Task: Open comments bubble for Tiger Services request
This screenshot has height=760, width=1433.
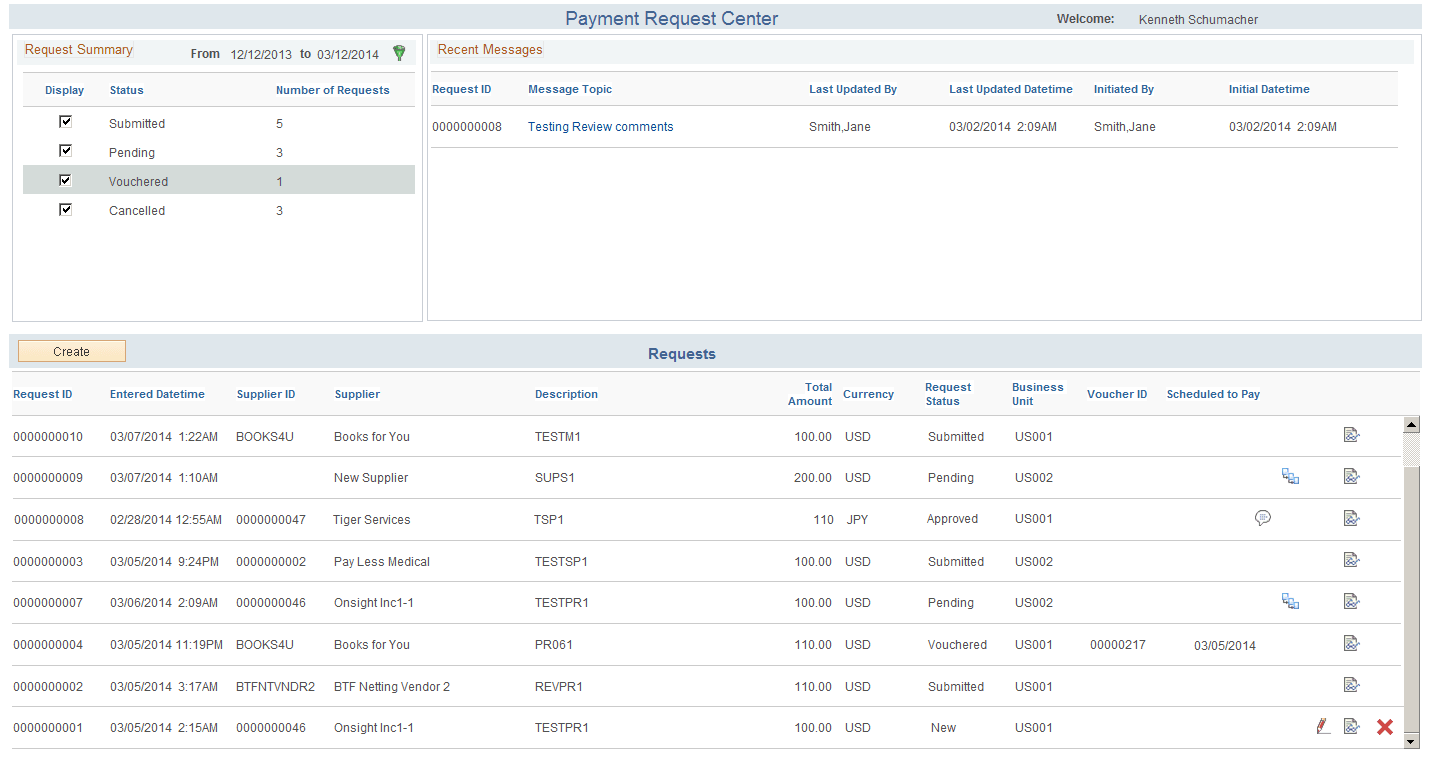Action: [1263, 518]
